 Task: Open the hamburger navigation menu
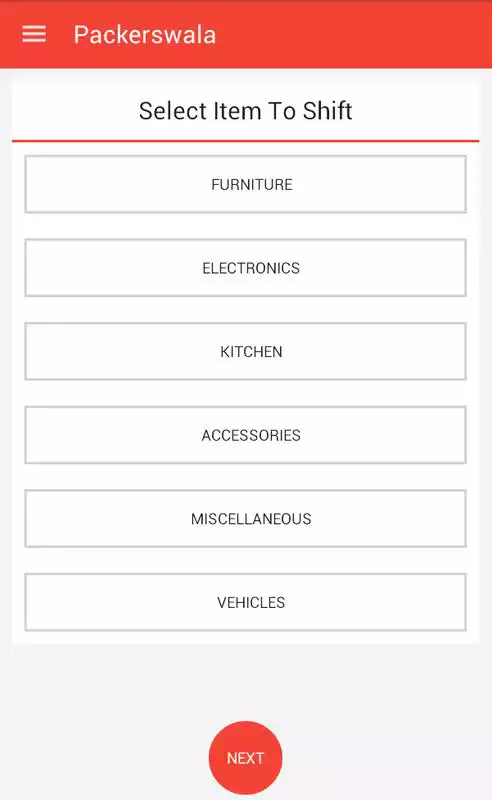coord(34,34)
